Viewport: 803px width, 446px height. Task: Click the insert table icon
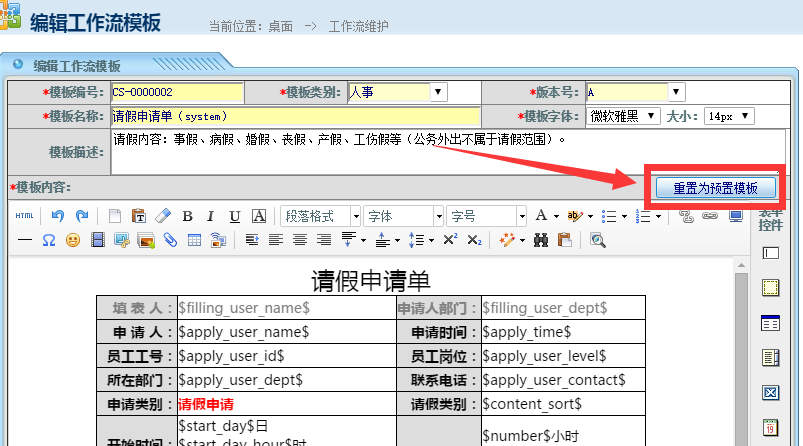194,240
